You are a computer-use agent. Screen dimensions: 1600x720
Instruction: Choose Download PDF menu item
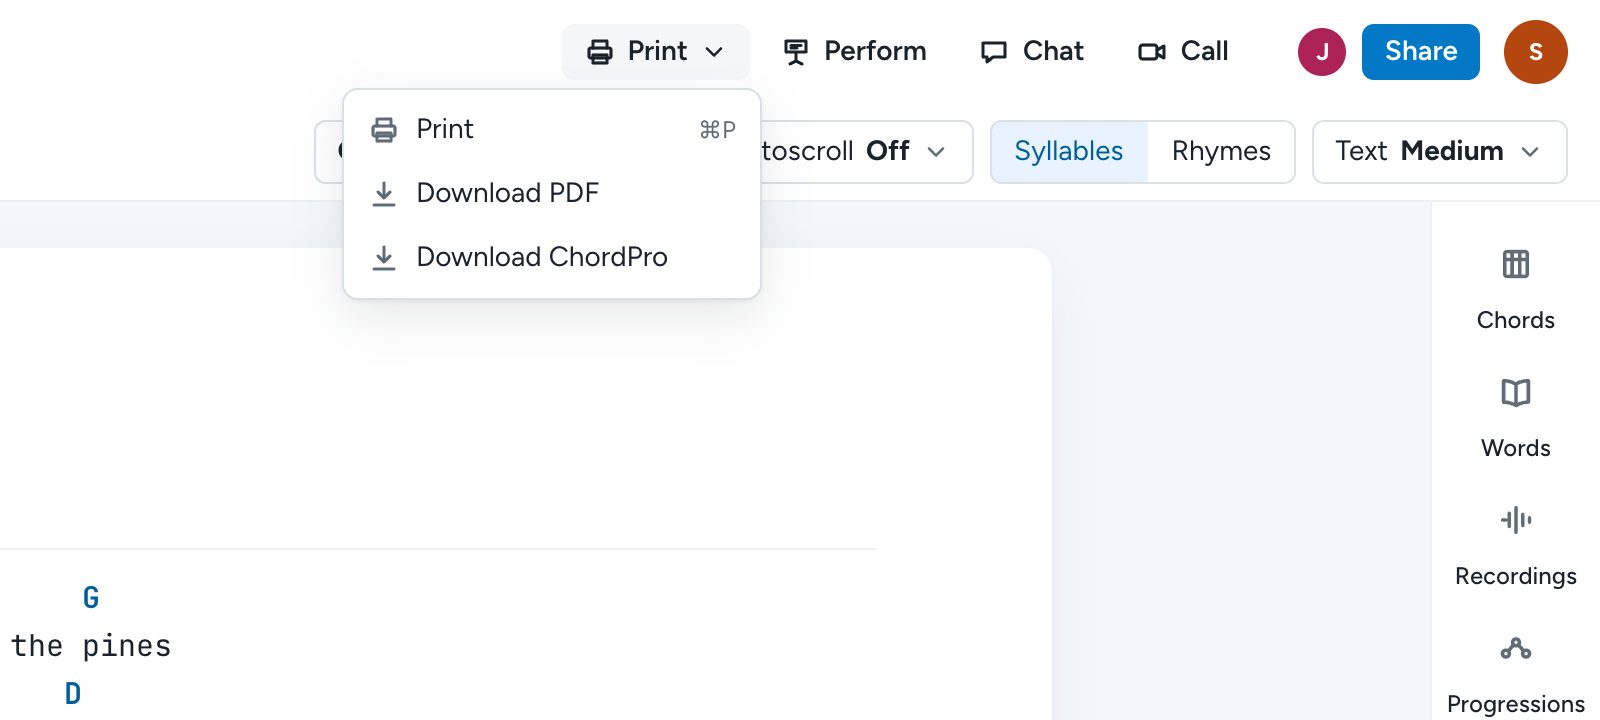click(x=552, y=193)
